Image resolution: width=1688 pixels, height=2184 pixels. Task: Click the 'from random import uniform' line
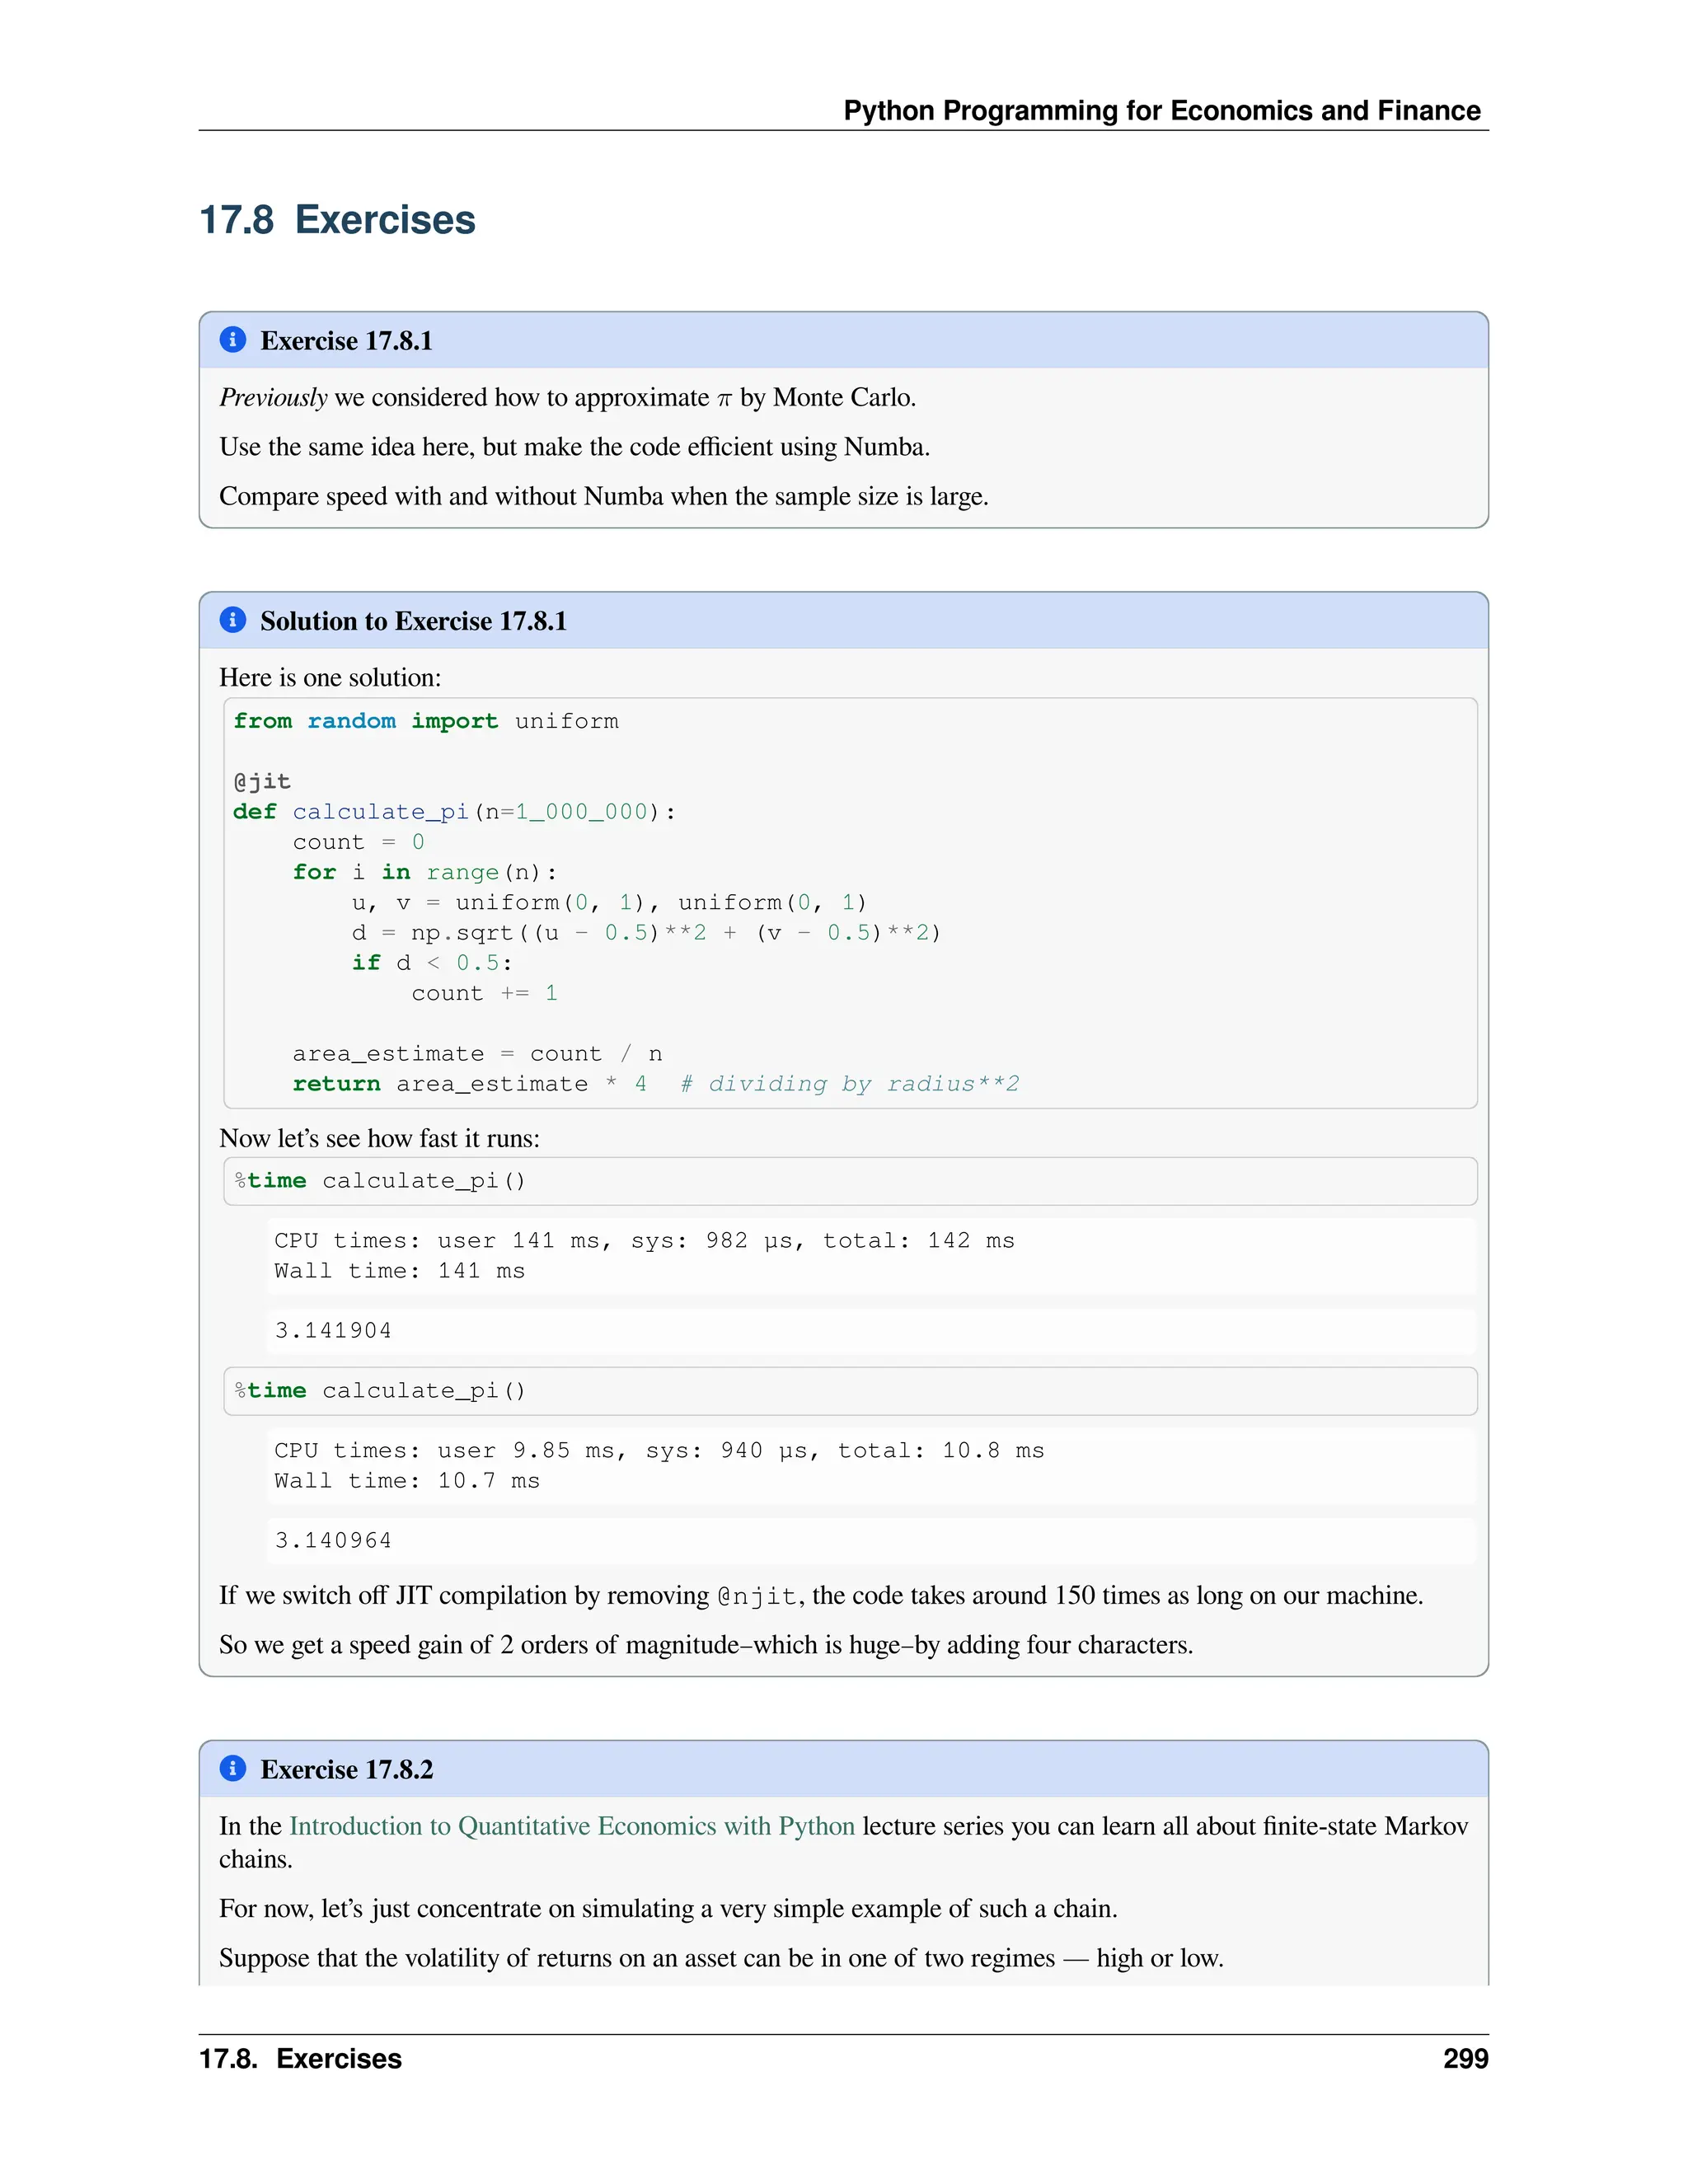[426, 721]
